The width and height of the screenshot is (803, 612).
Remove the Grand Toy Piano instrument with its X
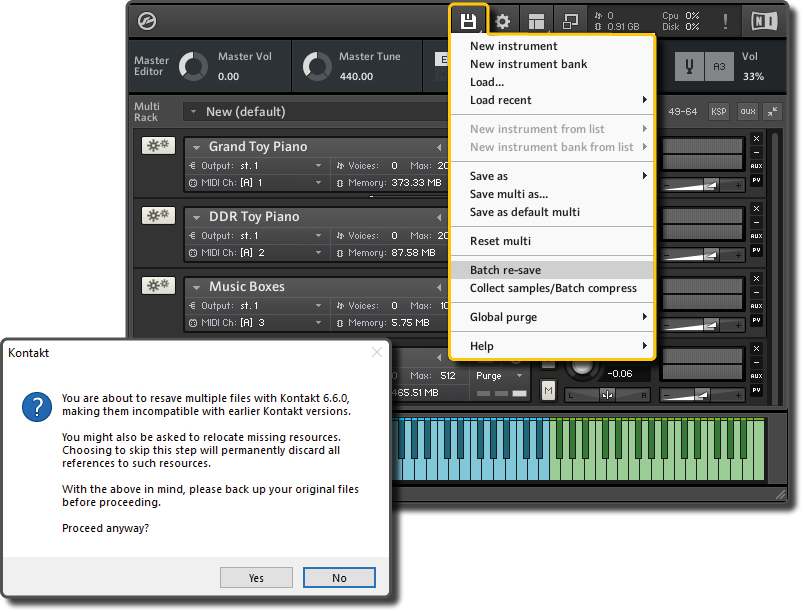756,139
